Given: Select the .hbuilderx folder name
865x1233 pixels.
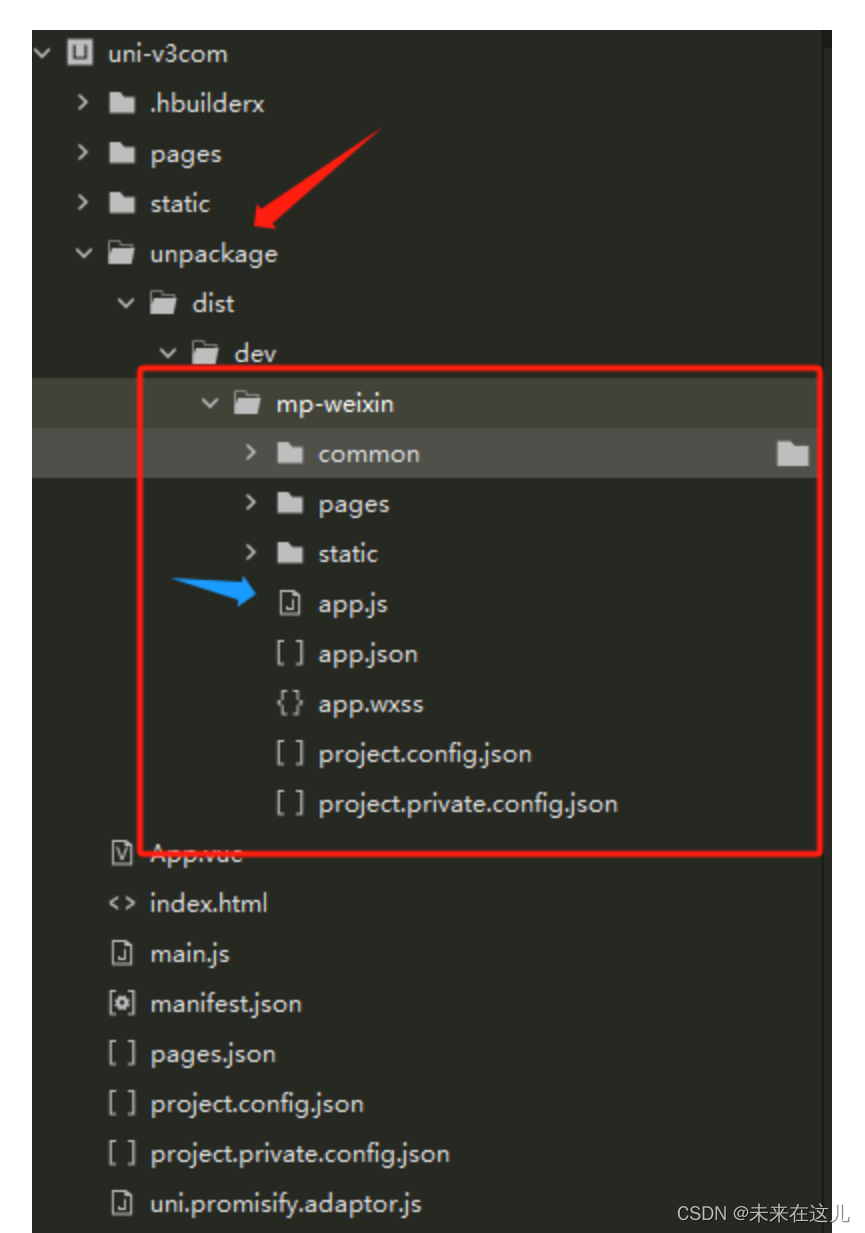Looking at the screenshot, I should tap(207, 104).
